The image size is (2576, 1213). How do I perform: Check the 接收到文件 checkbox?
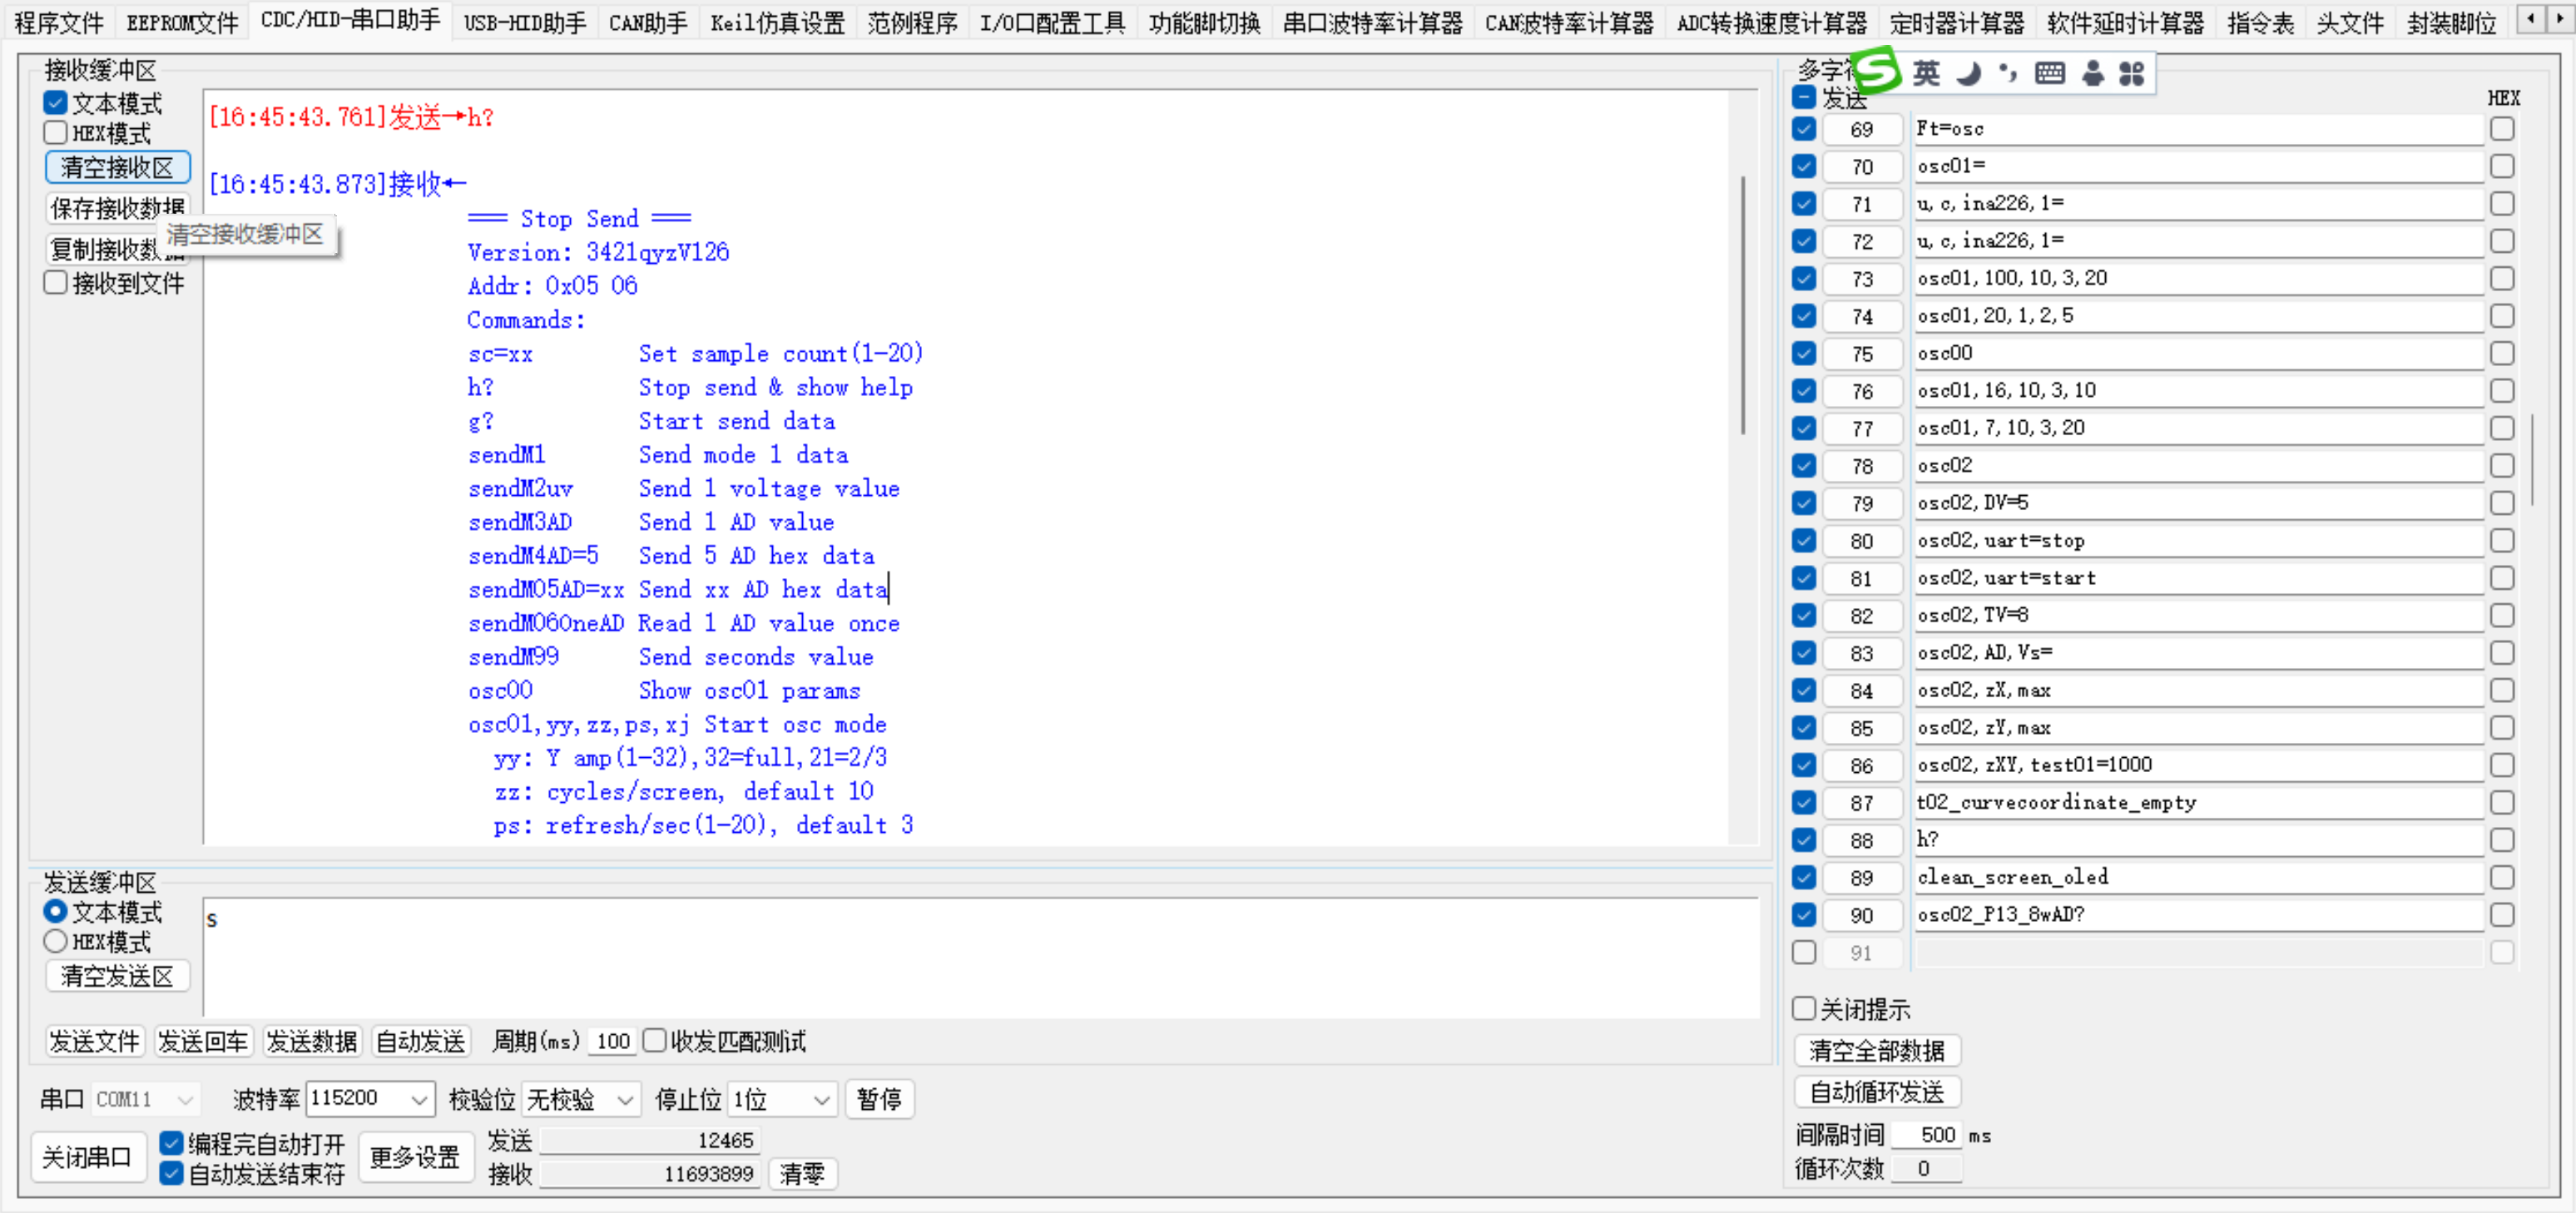click(56, 283)
